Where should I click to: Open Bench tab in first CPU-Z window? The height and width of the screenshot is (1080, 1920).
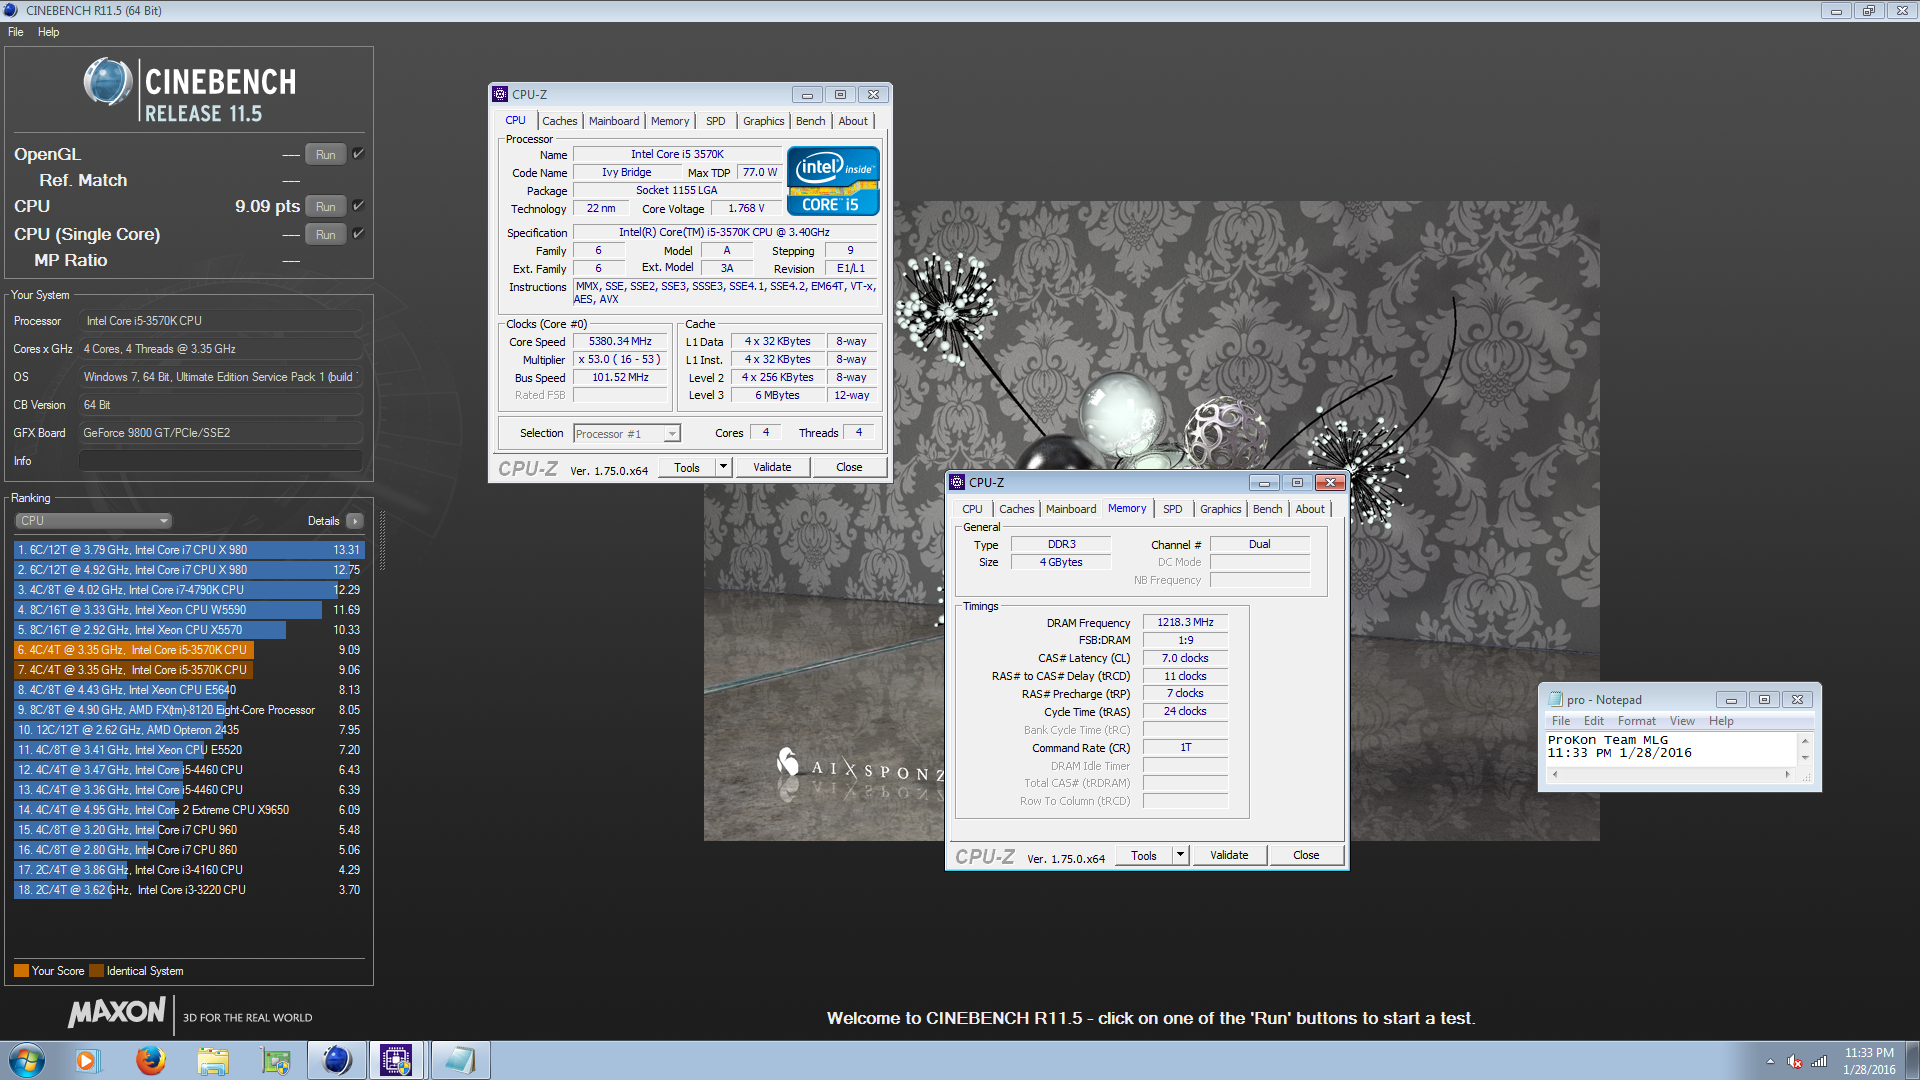pos(811,121)
